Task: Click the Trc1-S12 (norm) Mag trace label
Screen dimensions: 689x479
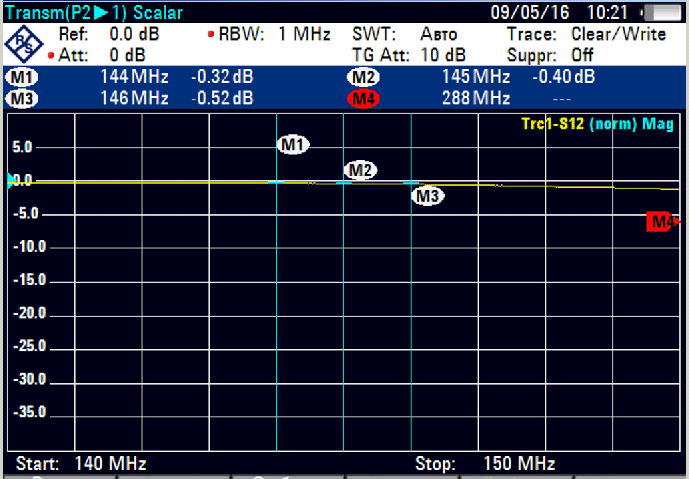Action: [597, 124]
